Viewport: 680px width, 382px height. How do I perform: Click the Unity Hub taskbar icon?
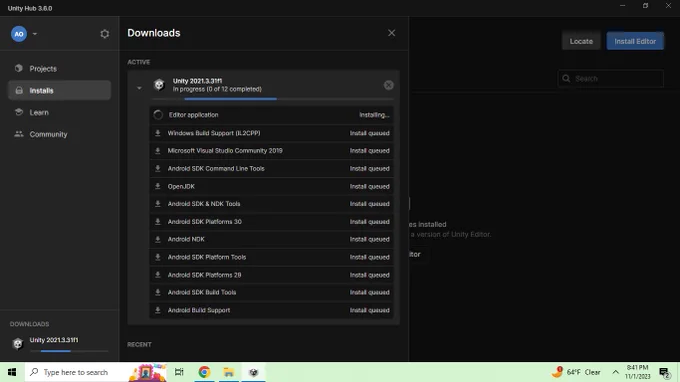tap(254, 372)
